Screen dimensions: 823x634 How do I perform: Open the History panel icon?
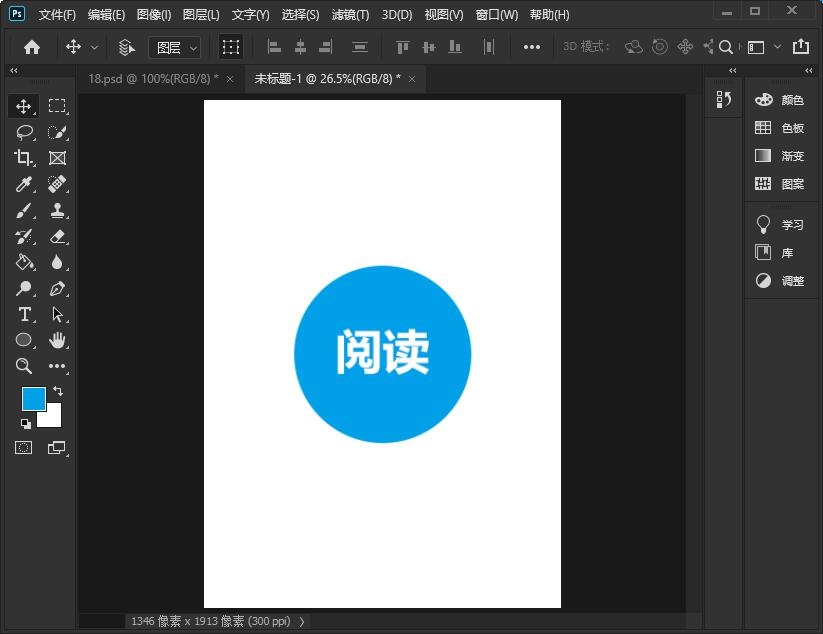click(x=725, y=99)
